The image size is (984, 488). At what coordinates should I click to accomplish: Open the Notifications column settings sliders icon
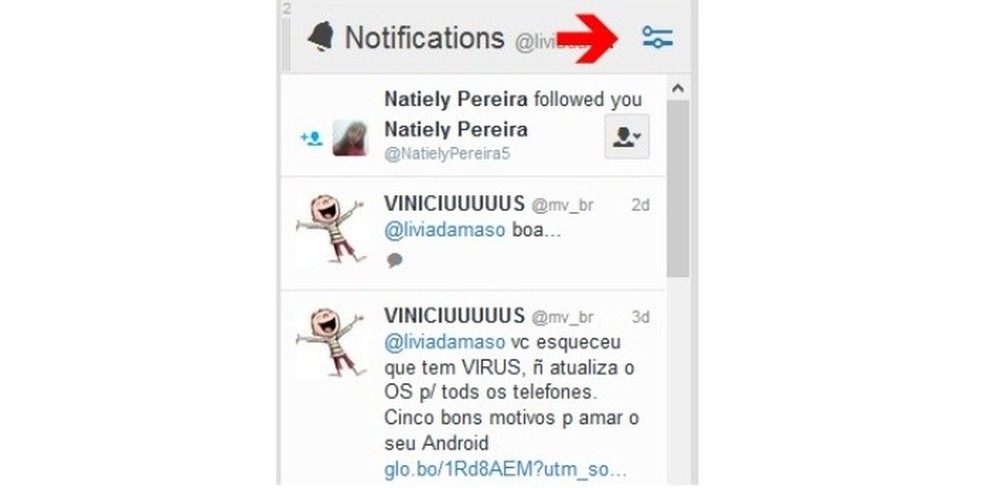point(657,38)
